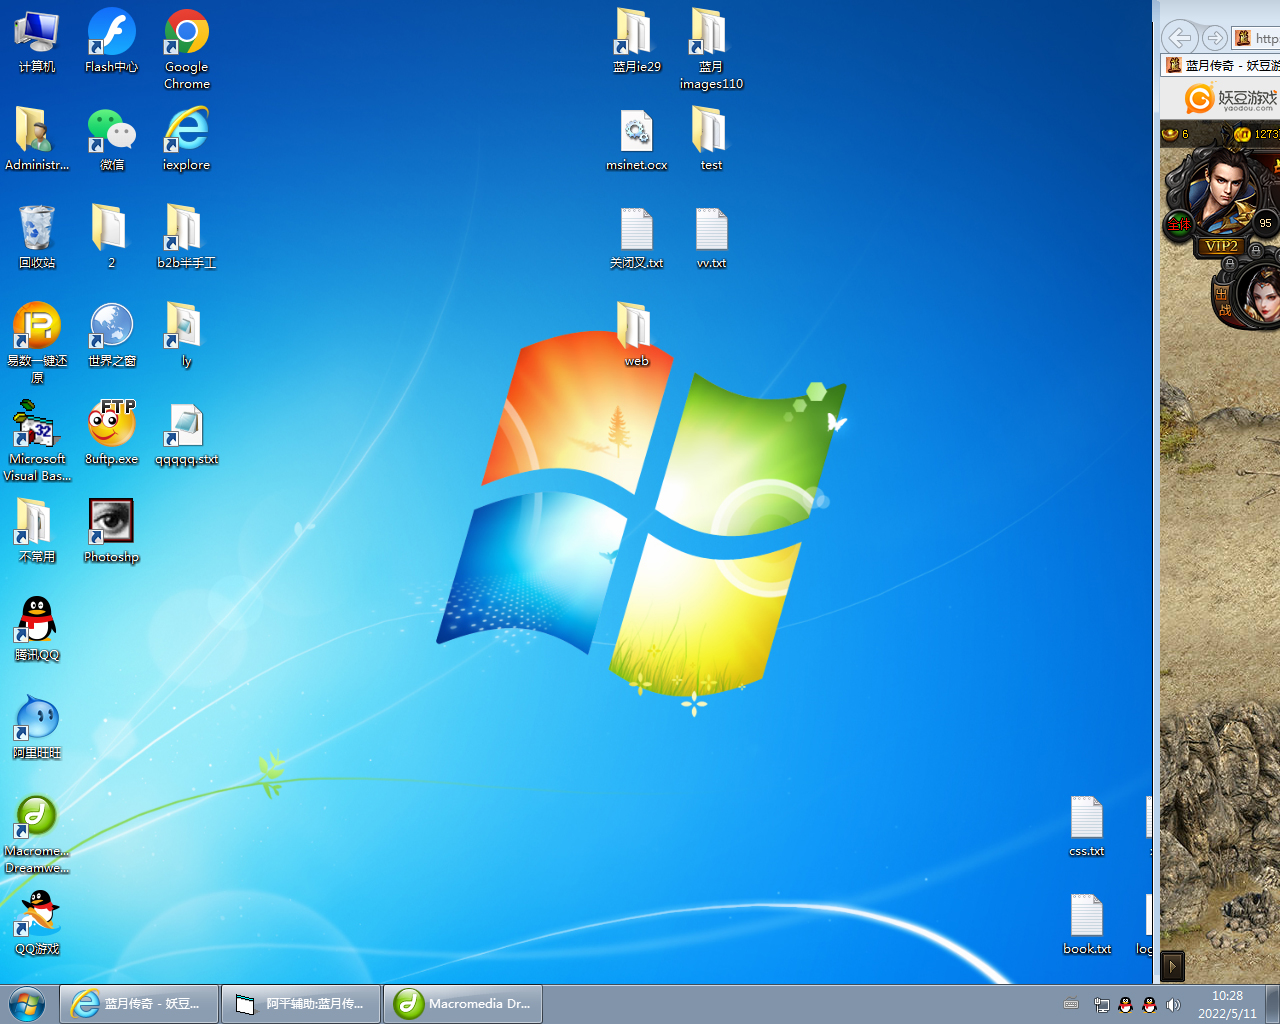The image size is (1280, 1024).
Task: Focus the browser address bar
Action: 1256,38
